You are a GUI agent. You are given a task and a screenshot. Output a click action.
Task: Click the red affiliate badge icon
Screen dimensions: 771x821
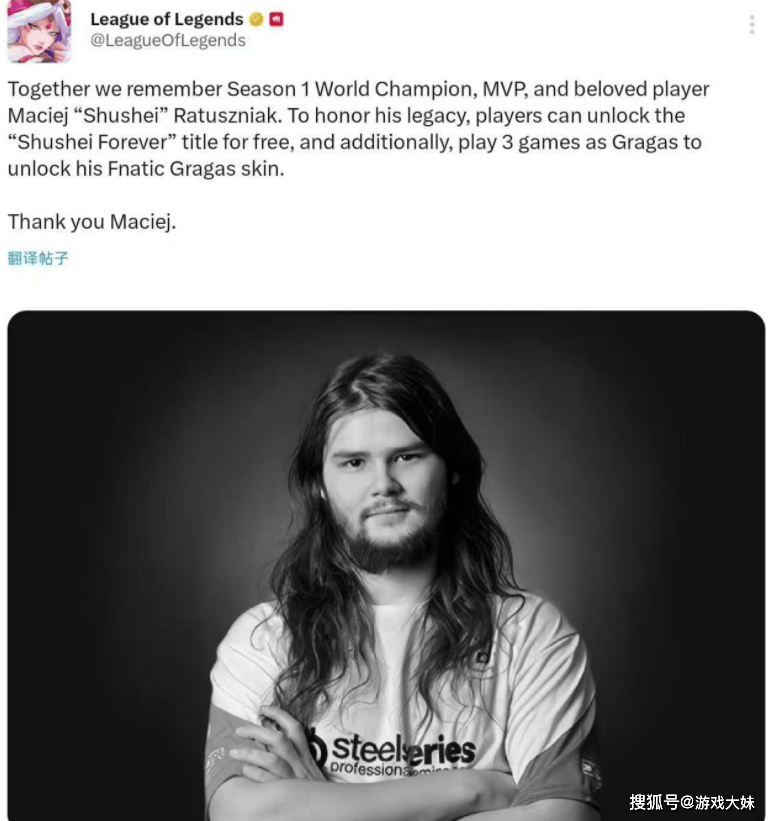point(276,19)
